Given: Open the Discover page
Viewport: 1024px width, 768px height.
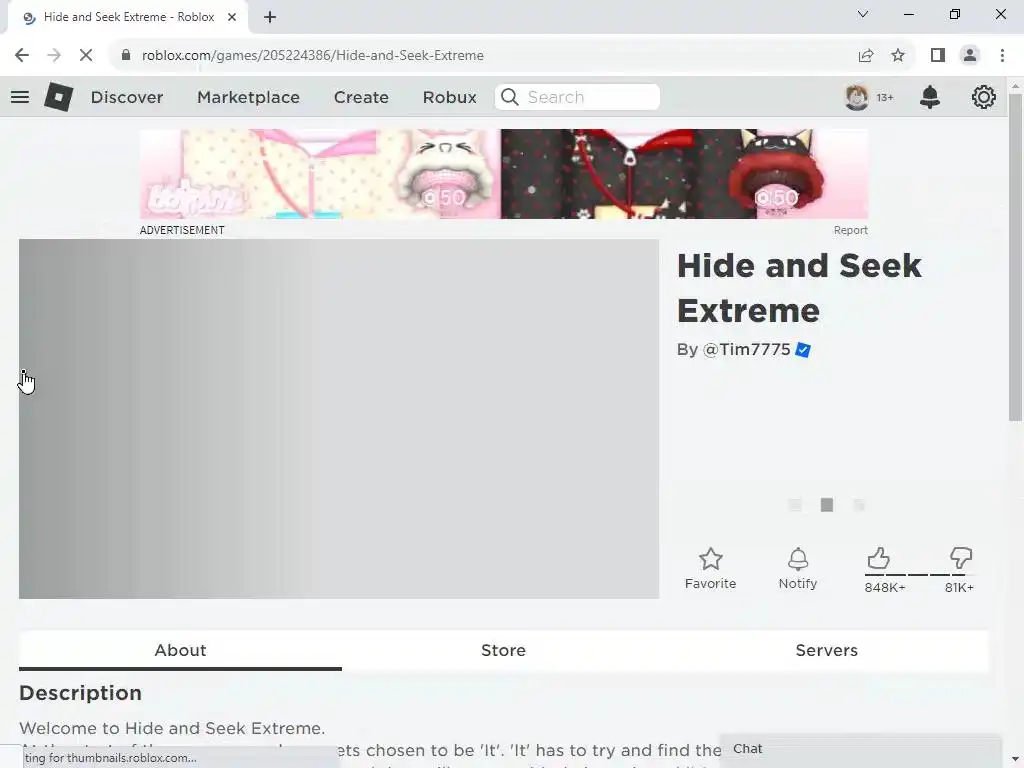Looking at the screenshot, I should click(127, 97).
